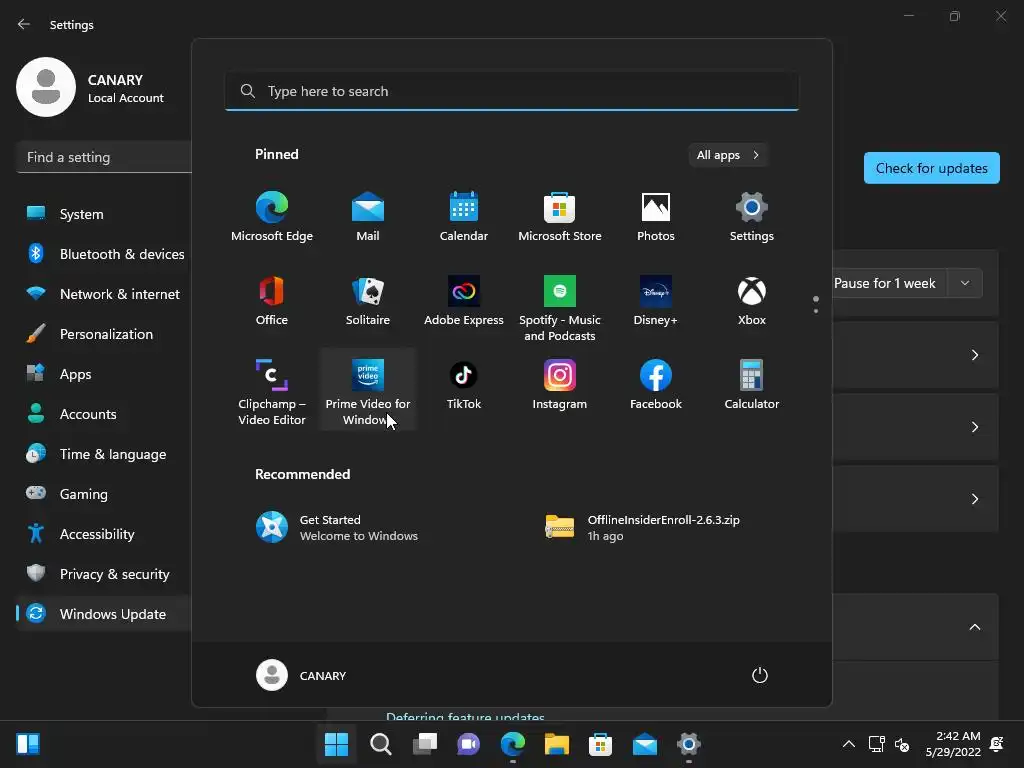
Task: Click the muted volume tray icon
Action: 902,744
